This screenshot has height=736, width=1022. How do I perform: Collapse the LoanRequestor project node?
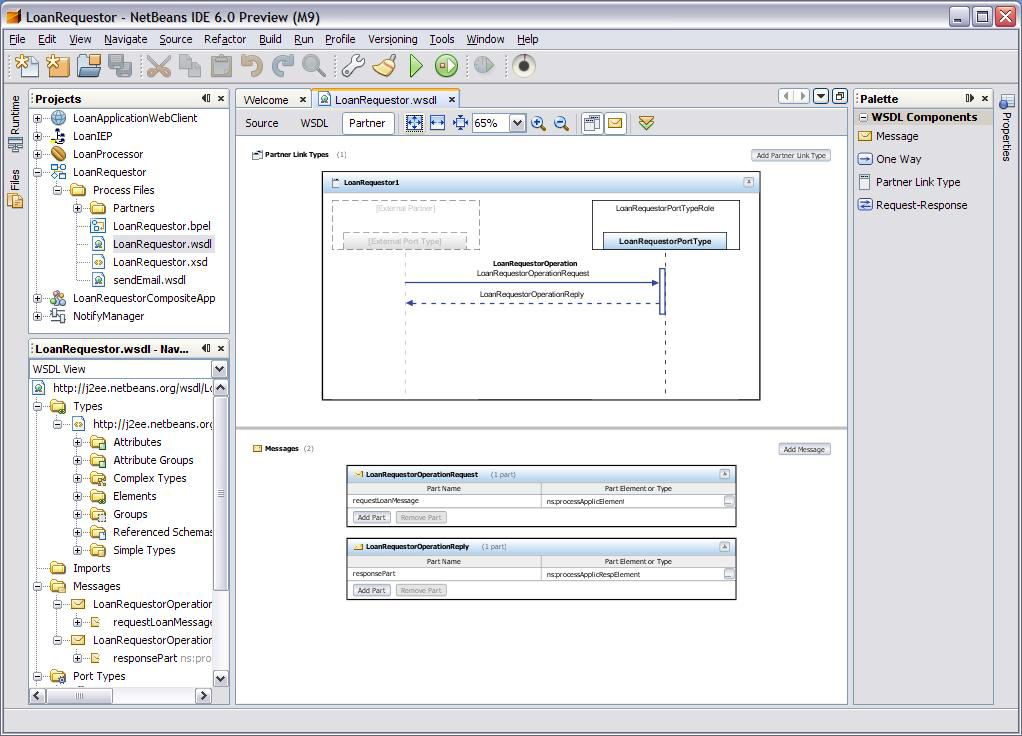point(38,172)
